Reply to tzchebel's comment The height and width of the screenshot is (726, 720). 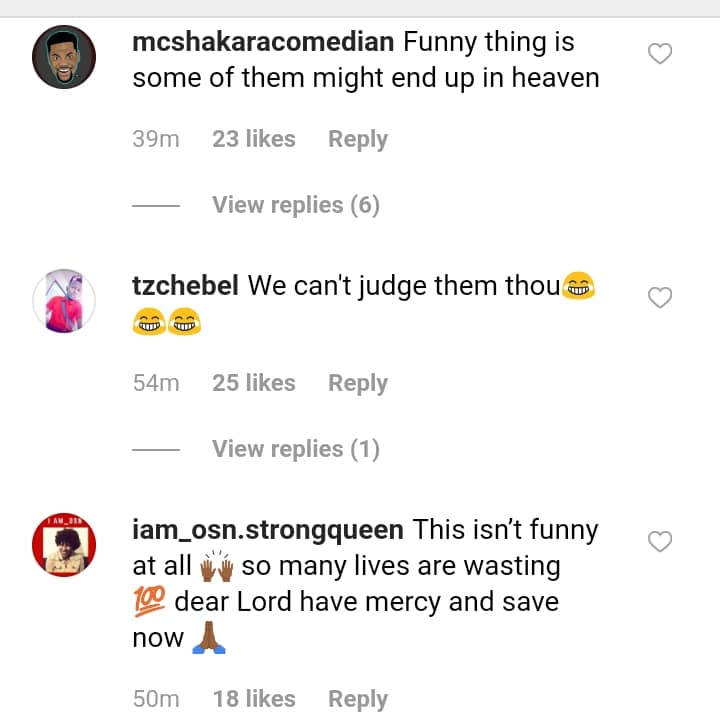[x=357, y=383]
